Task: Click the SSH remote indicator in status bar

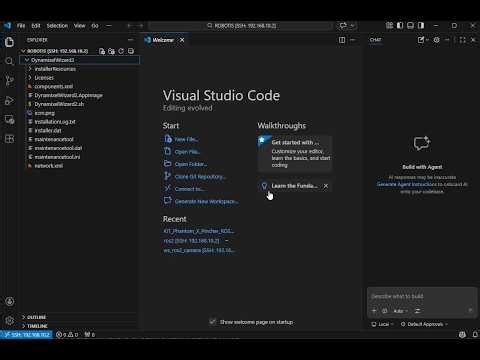Action: [x=26, y=334]
